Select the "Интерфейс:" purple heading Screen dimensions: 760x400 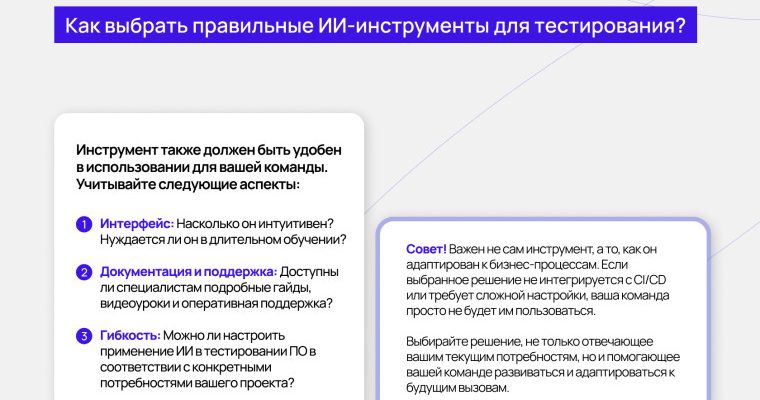click(x=137, y=223)
